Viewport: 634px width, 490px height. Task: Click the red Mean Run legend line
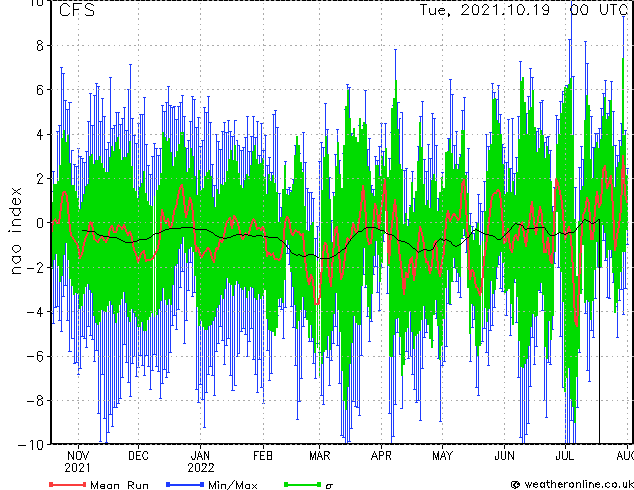65,484
